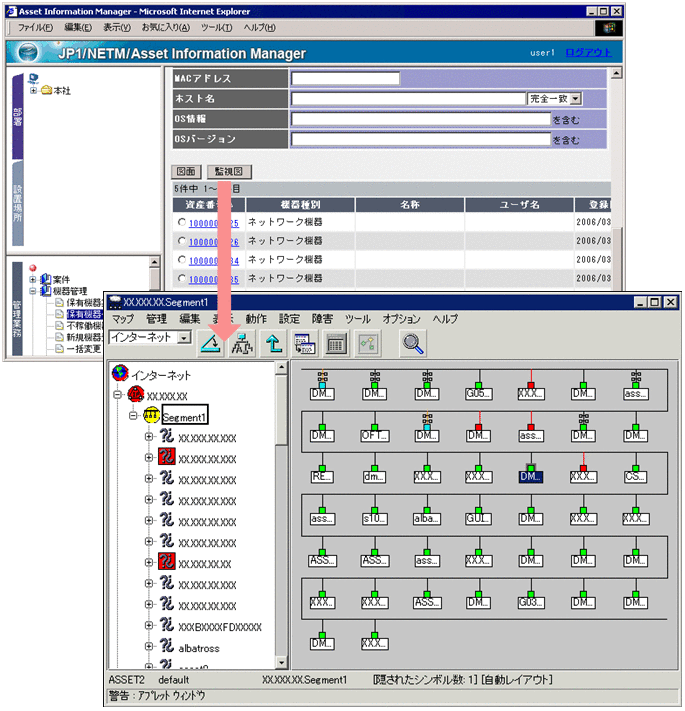The image size is (685, 711).
Task: Click the green node diagram toolbar icon
Action: [368, 344]
